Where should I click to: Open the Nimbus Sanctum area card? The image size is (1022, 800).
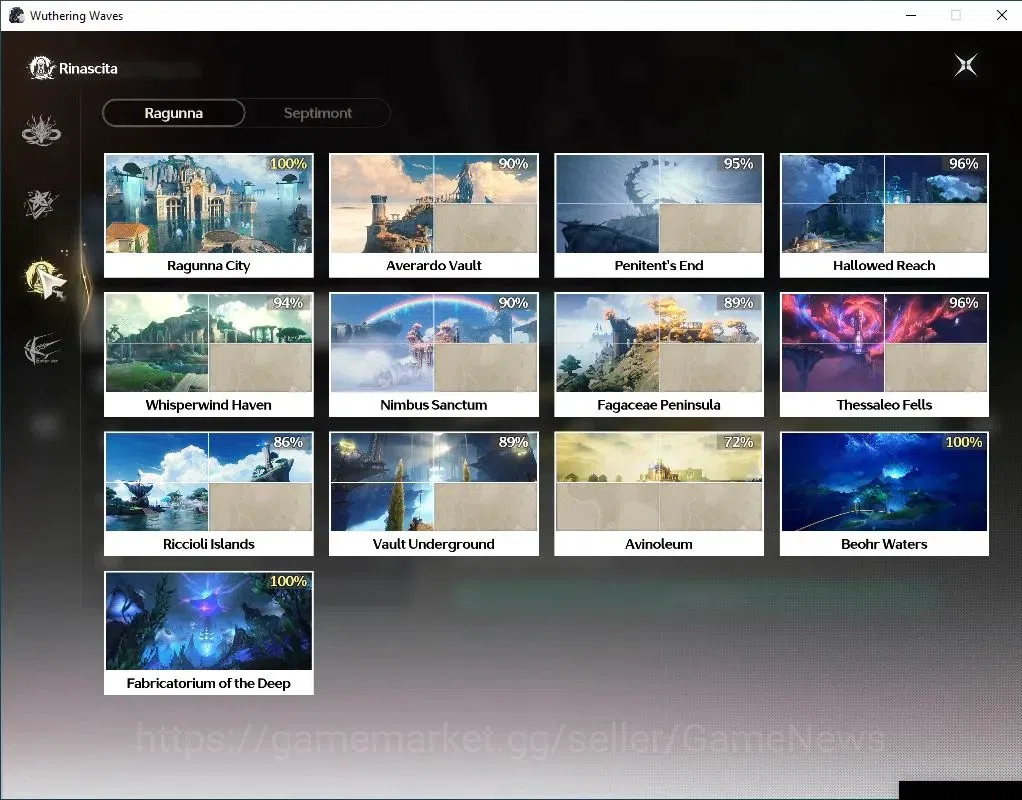(x=433, y=355)
